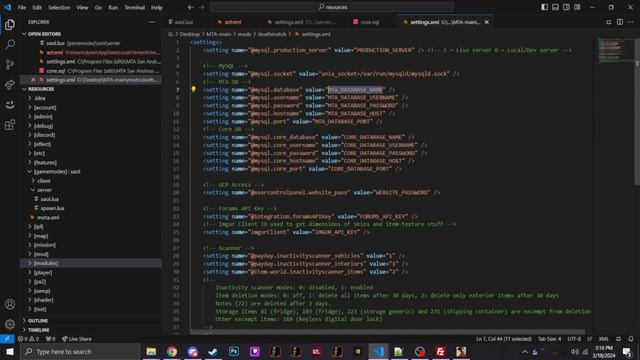This screenshot has height=360, width=640.
Task: Click the Live Share status bar item
Action: click(x=77, y=339)
